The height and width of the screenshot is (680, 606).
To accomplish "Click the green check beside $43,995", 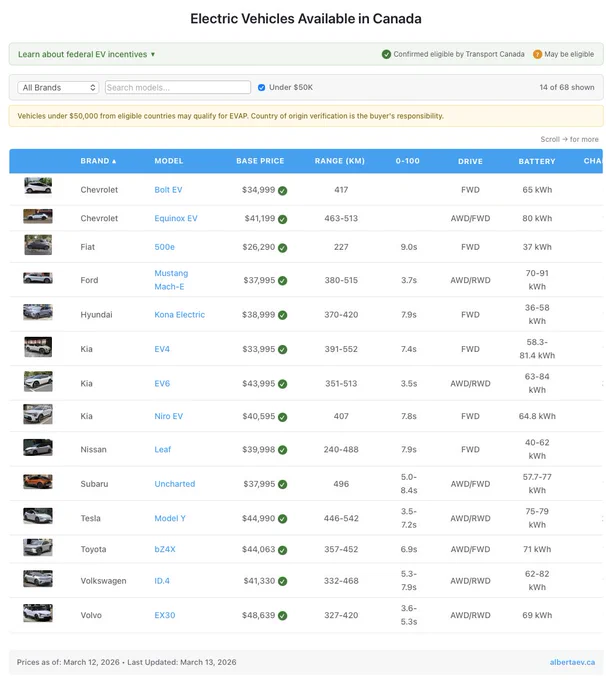I will coord(282,384).
